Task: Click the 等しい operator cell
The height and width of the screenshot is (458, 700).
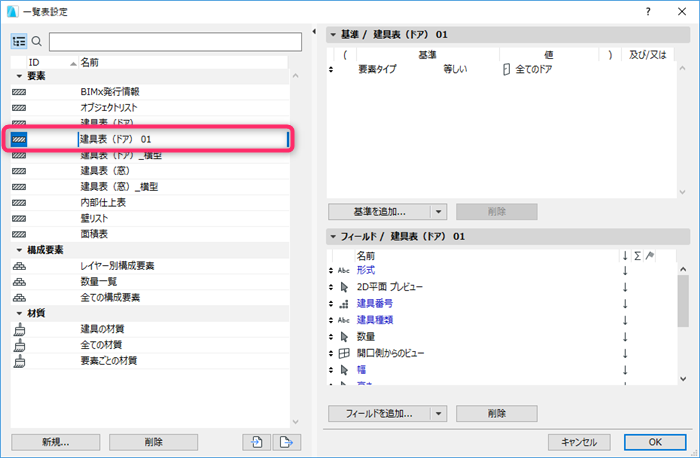Action: [x=455, y=69]
